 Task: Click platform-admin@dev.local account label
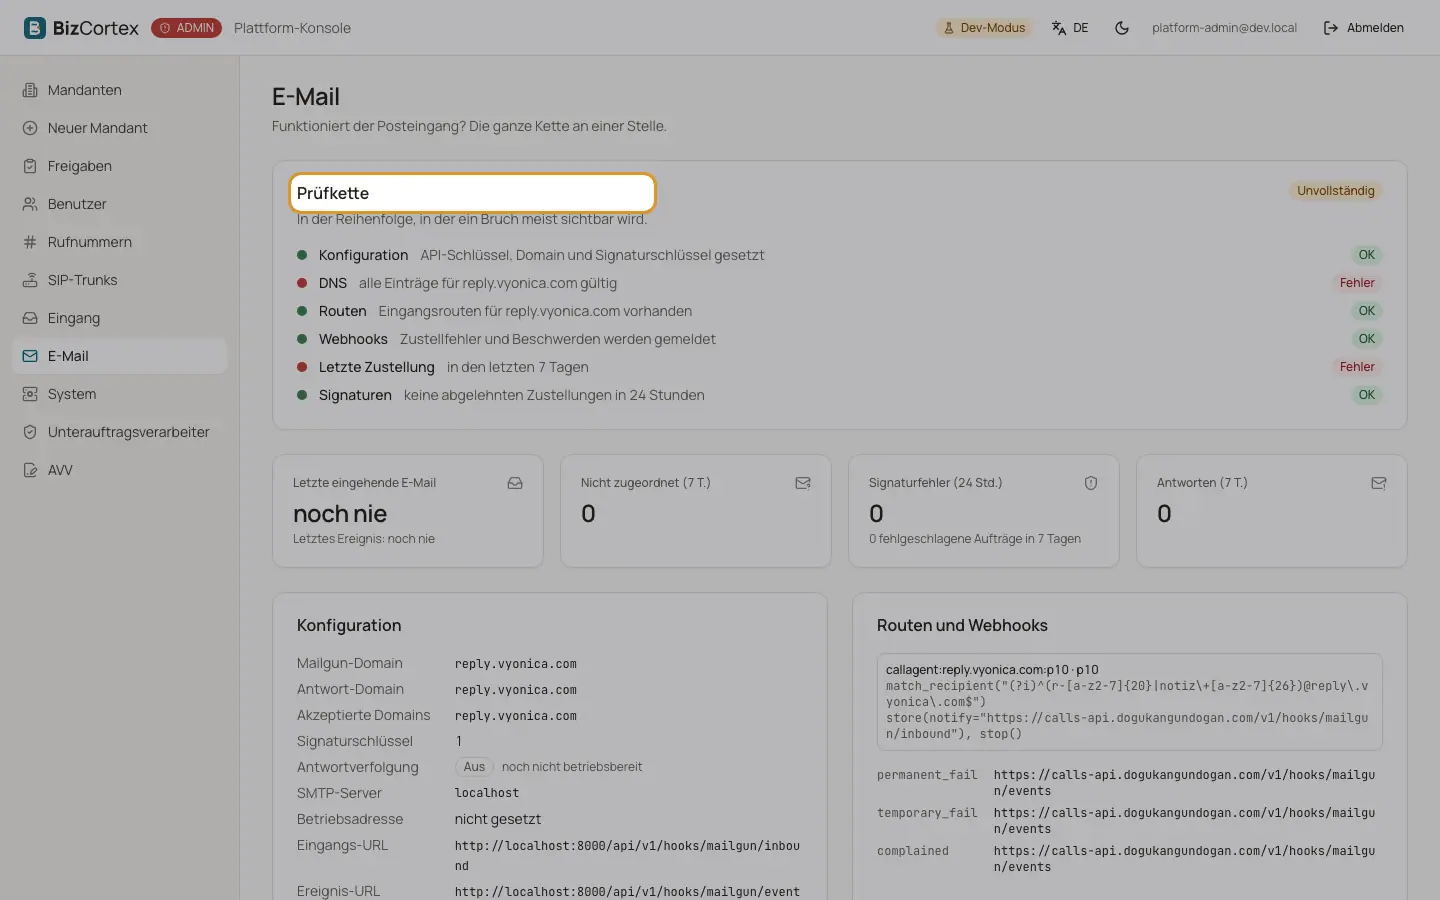[x=1224, y=28]
